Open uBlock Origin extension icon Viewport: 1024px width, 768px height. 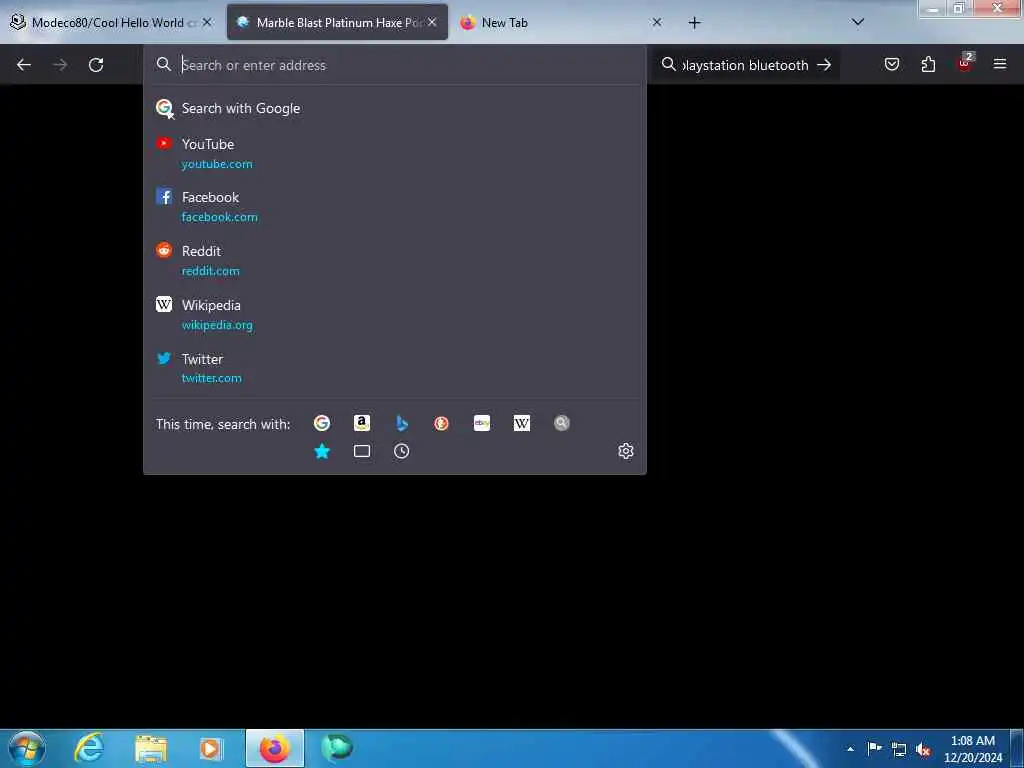[965, 63]
